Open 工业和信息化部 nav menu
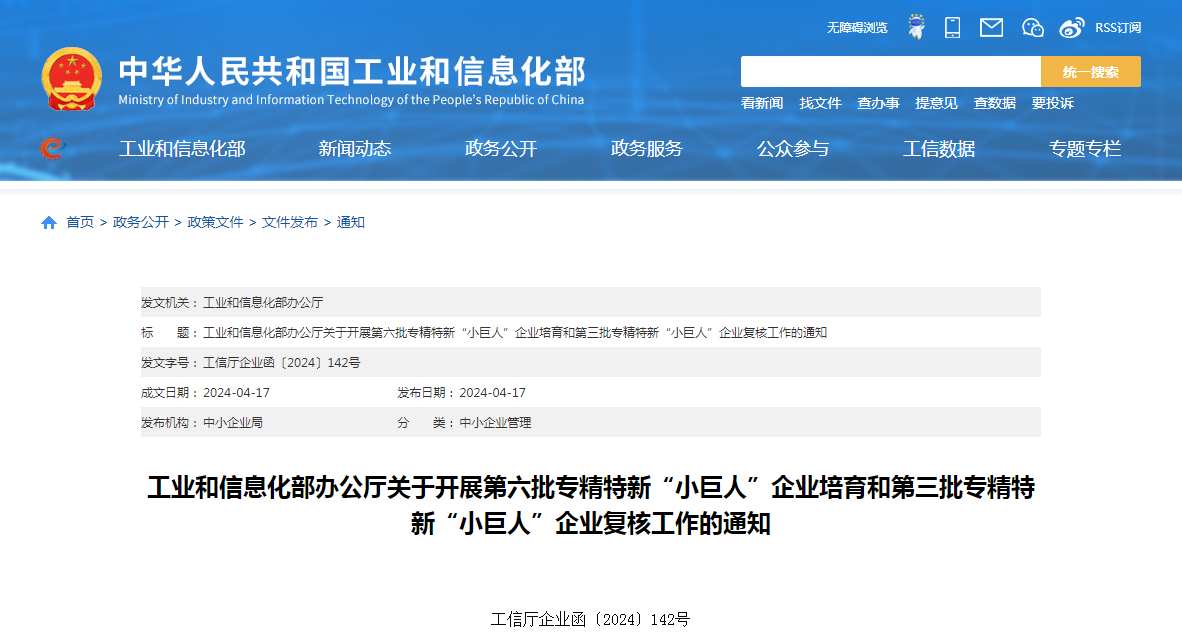The image size is (1182, 632). 182,149
